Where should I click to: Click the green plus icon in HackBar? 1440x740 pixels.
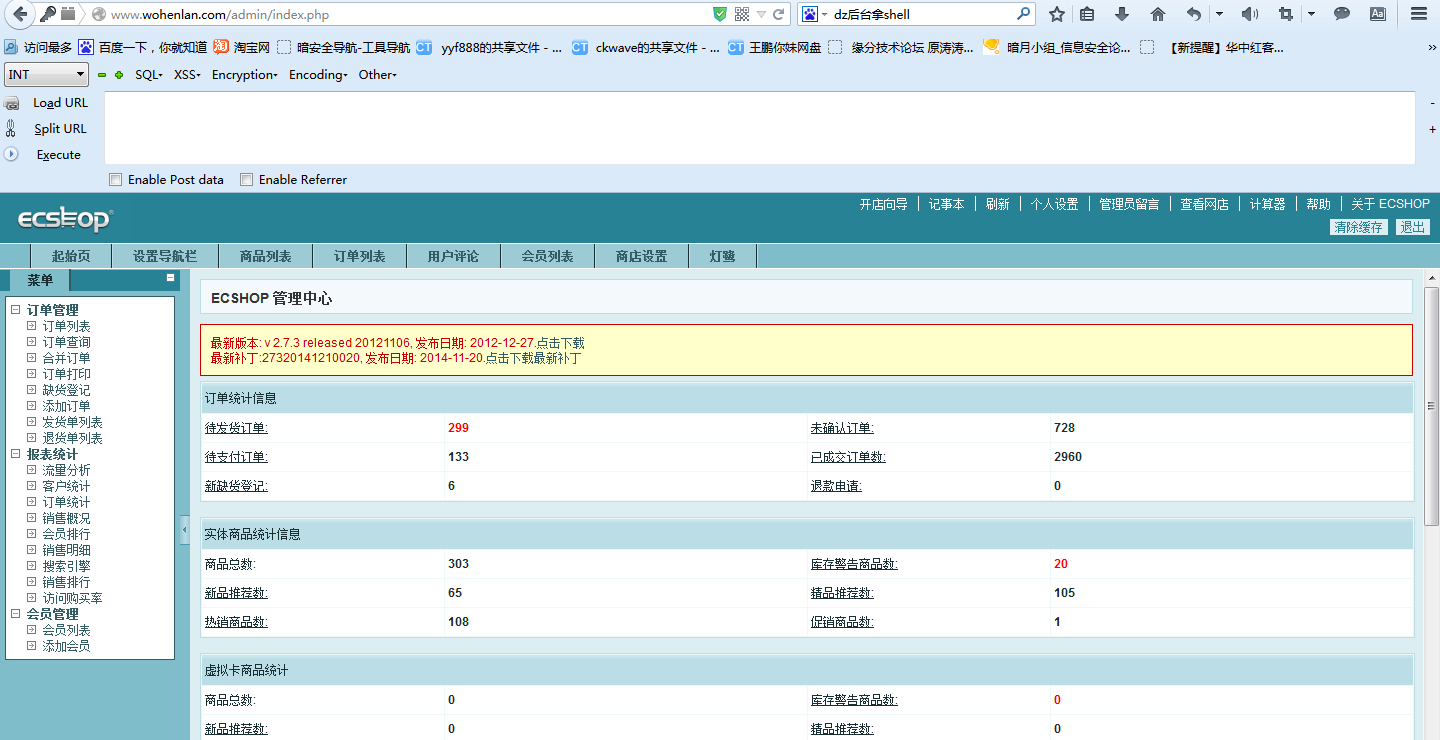(119, 75)
